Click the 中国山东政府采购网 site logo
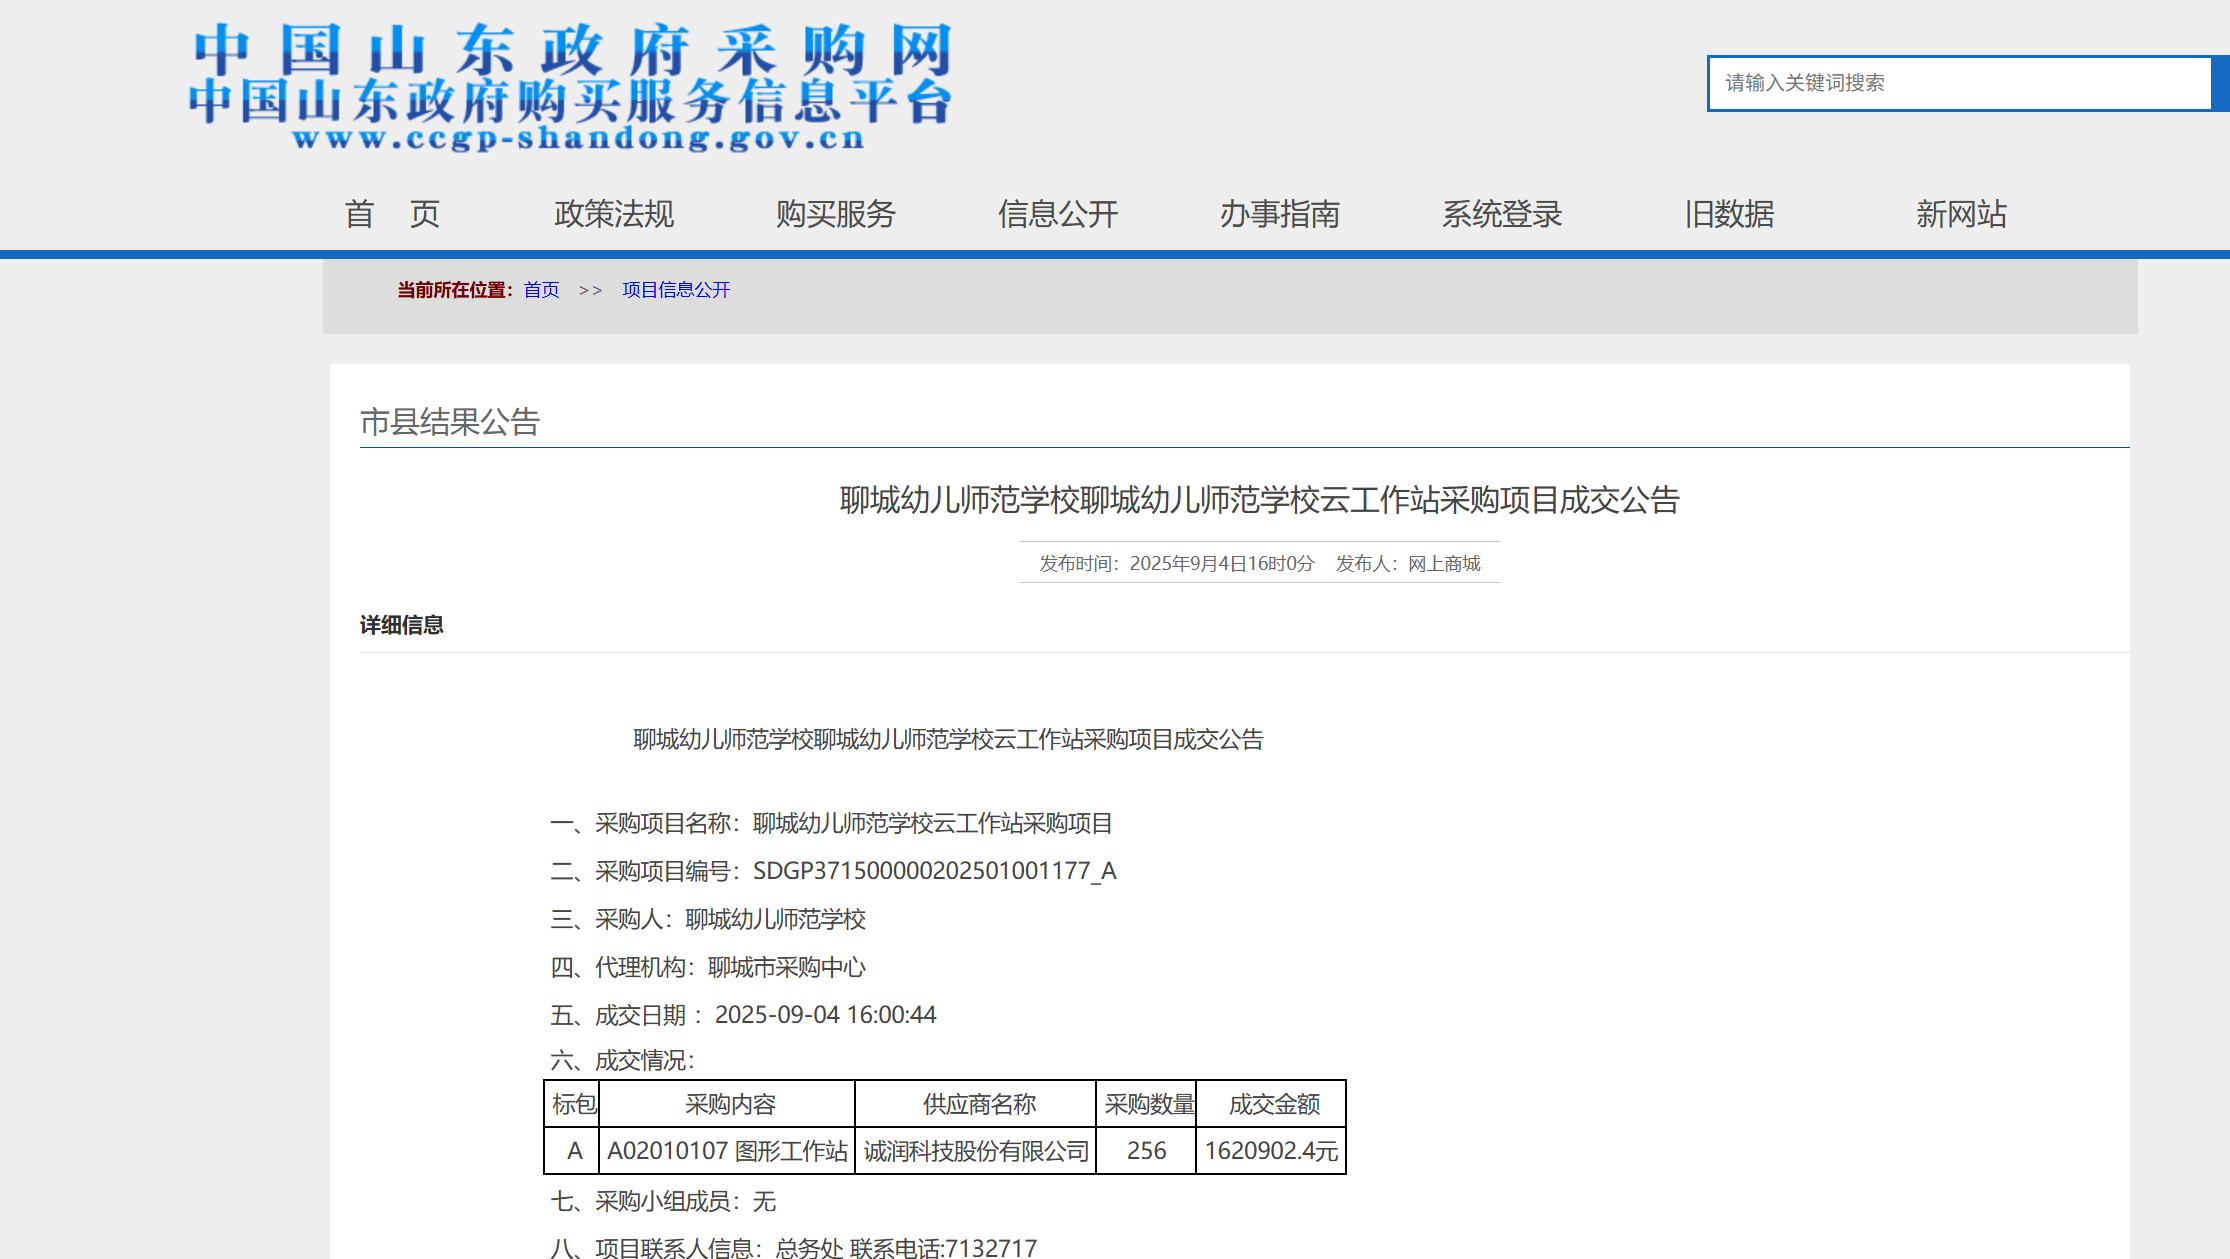Screen dimensions: 2230x1259 pos(570,88)
